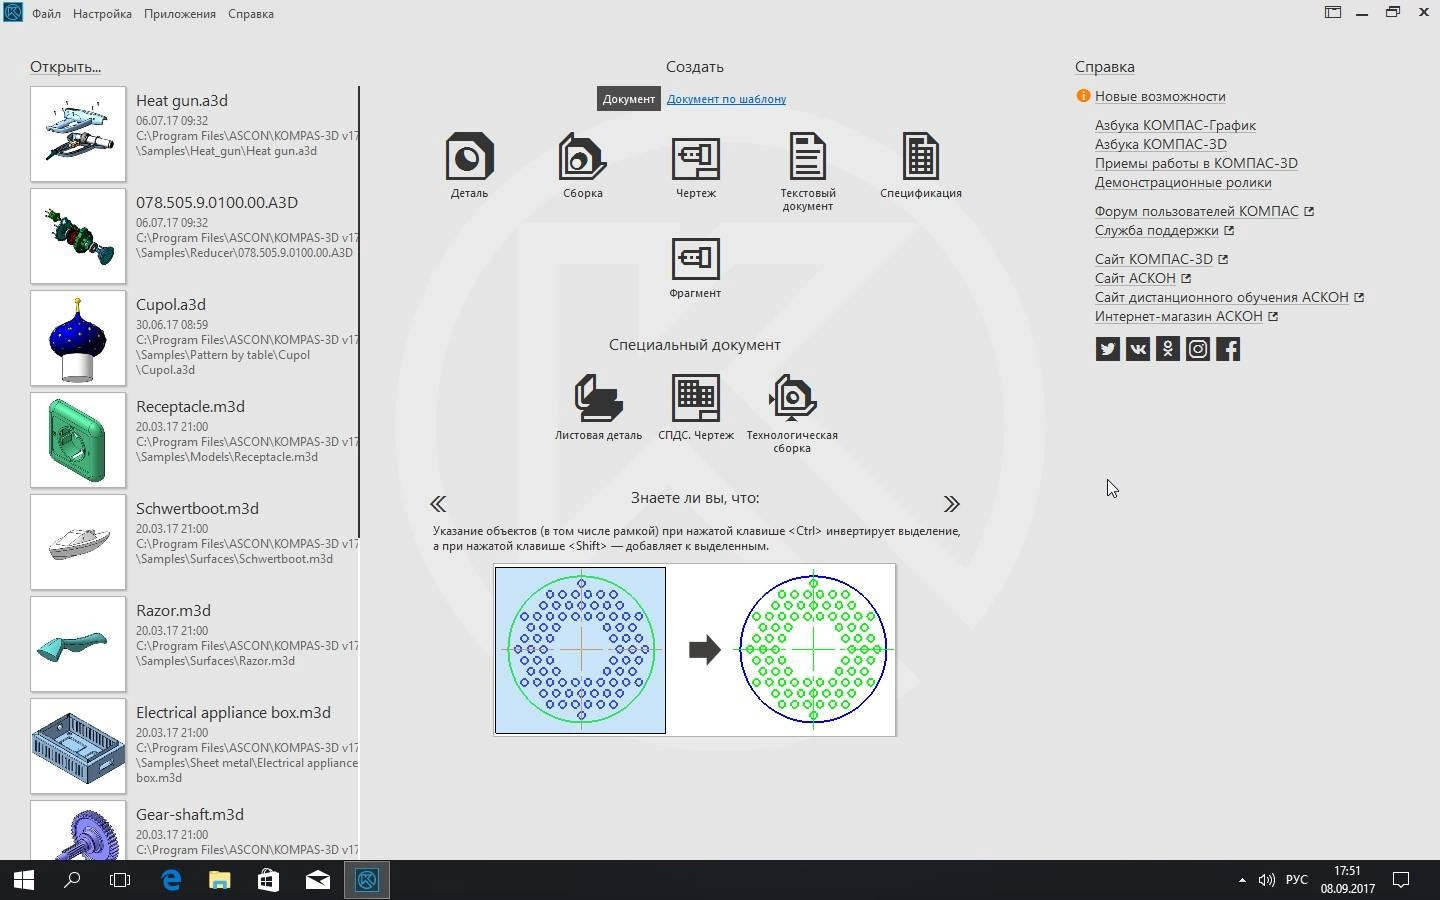Open the Twitter social link

coord(1107,349)
